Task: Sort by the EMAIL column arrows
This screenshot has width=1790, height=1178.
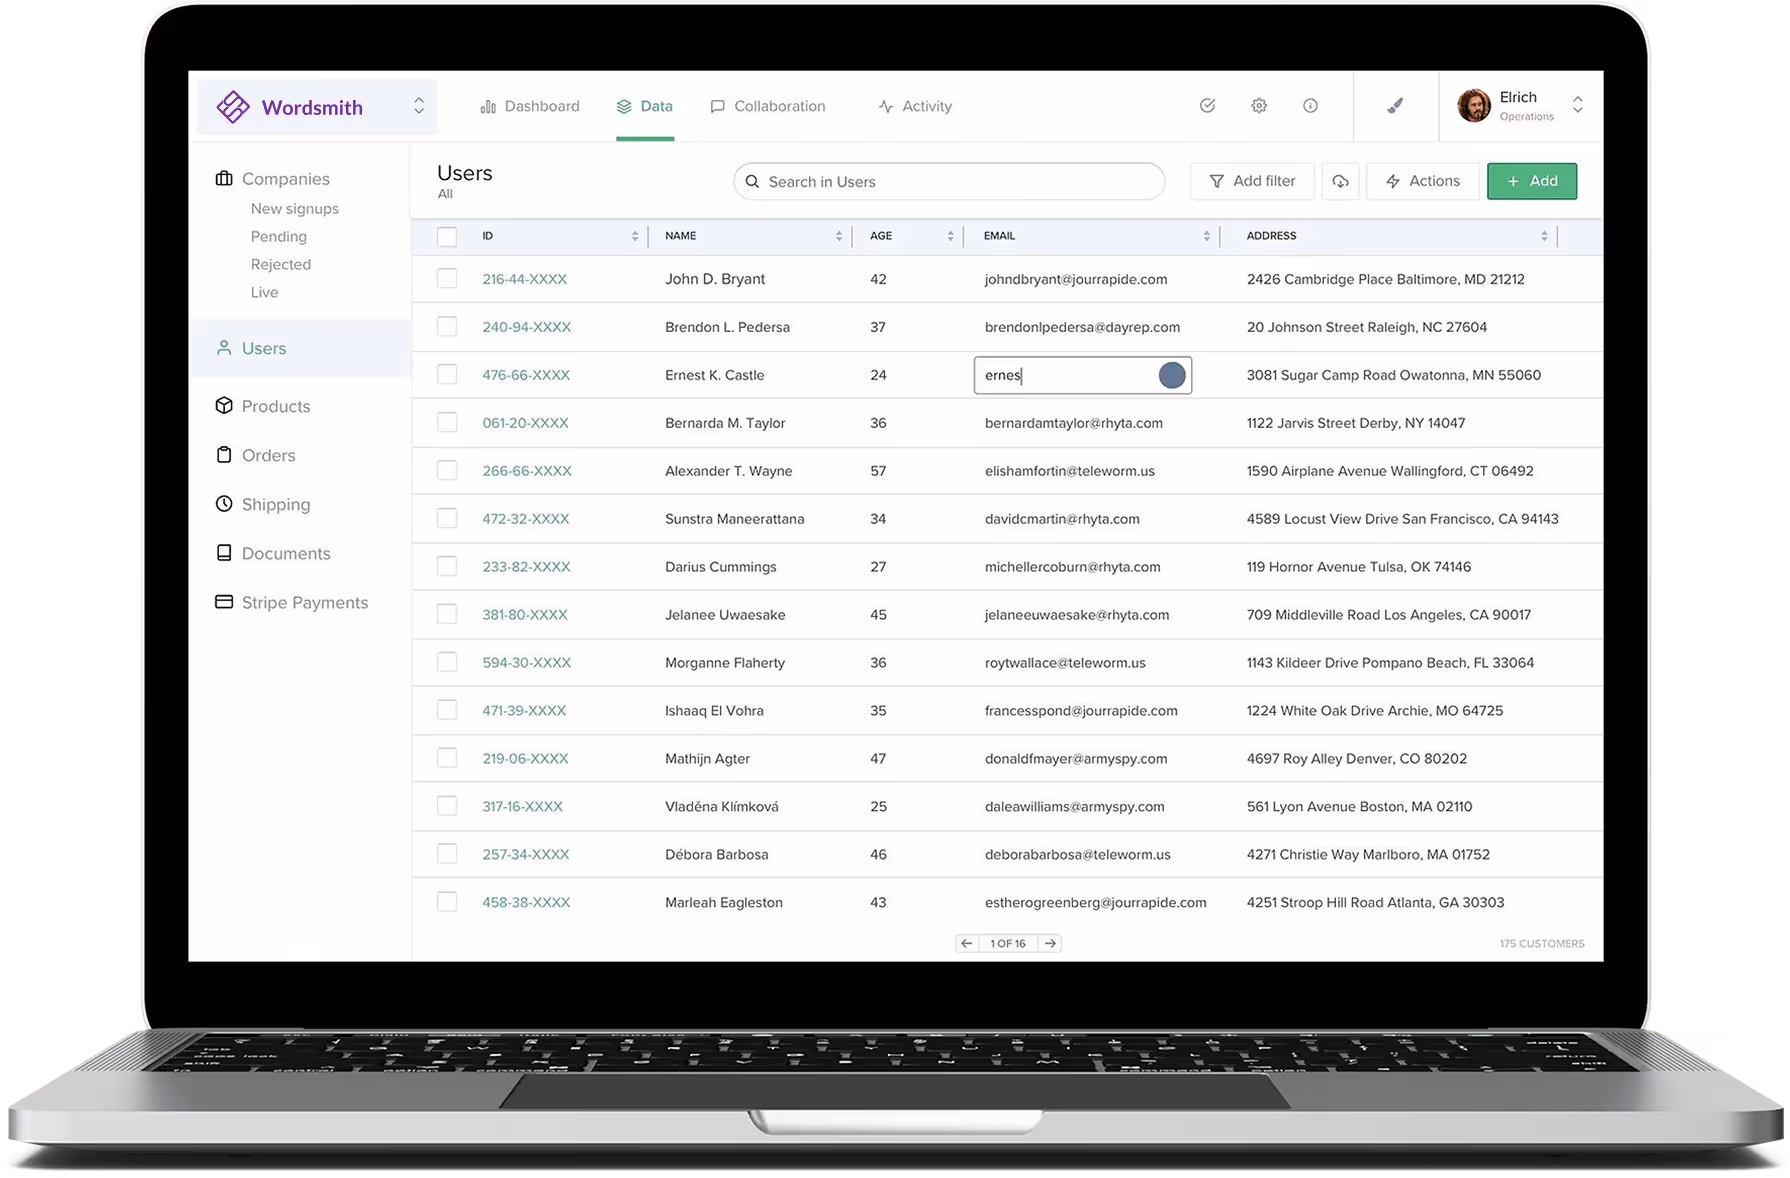Action: pos(1207,236)
